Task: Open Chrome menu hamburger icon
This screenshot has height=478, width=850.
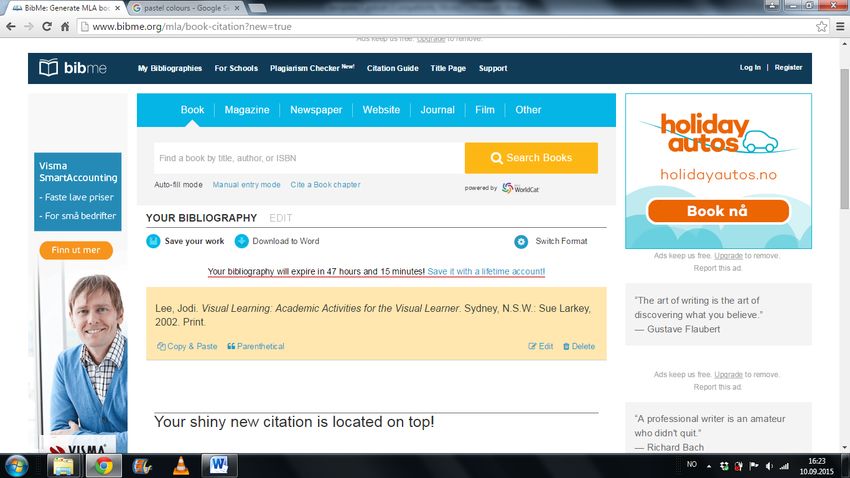Action: click(x=840, y=27)
